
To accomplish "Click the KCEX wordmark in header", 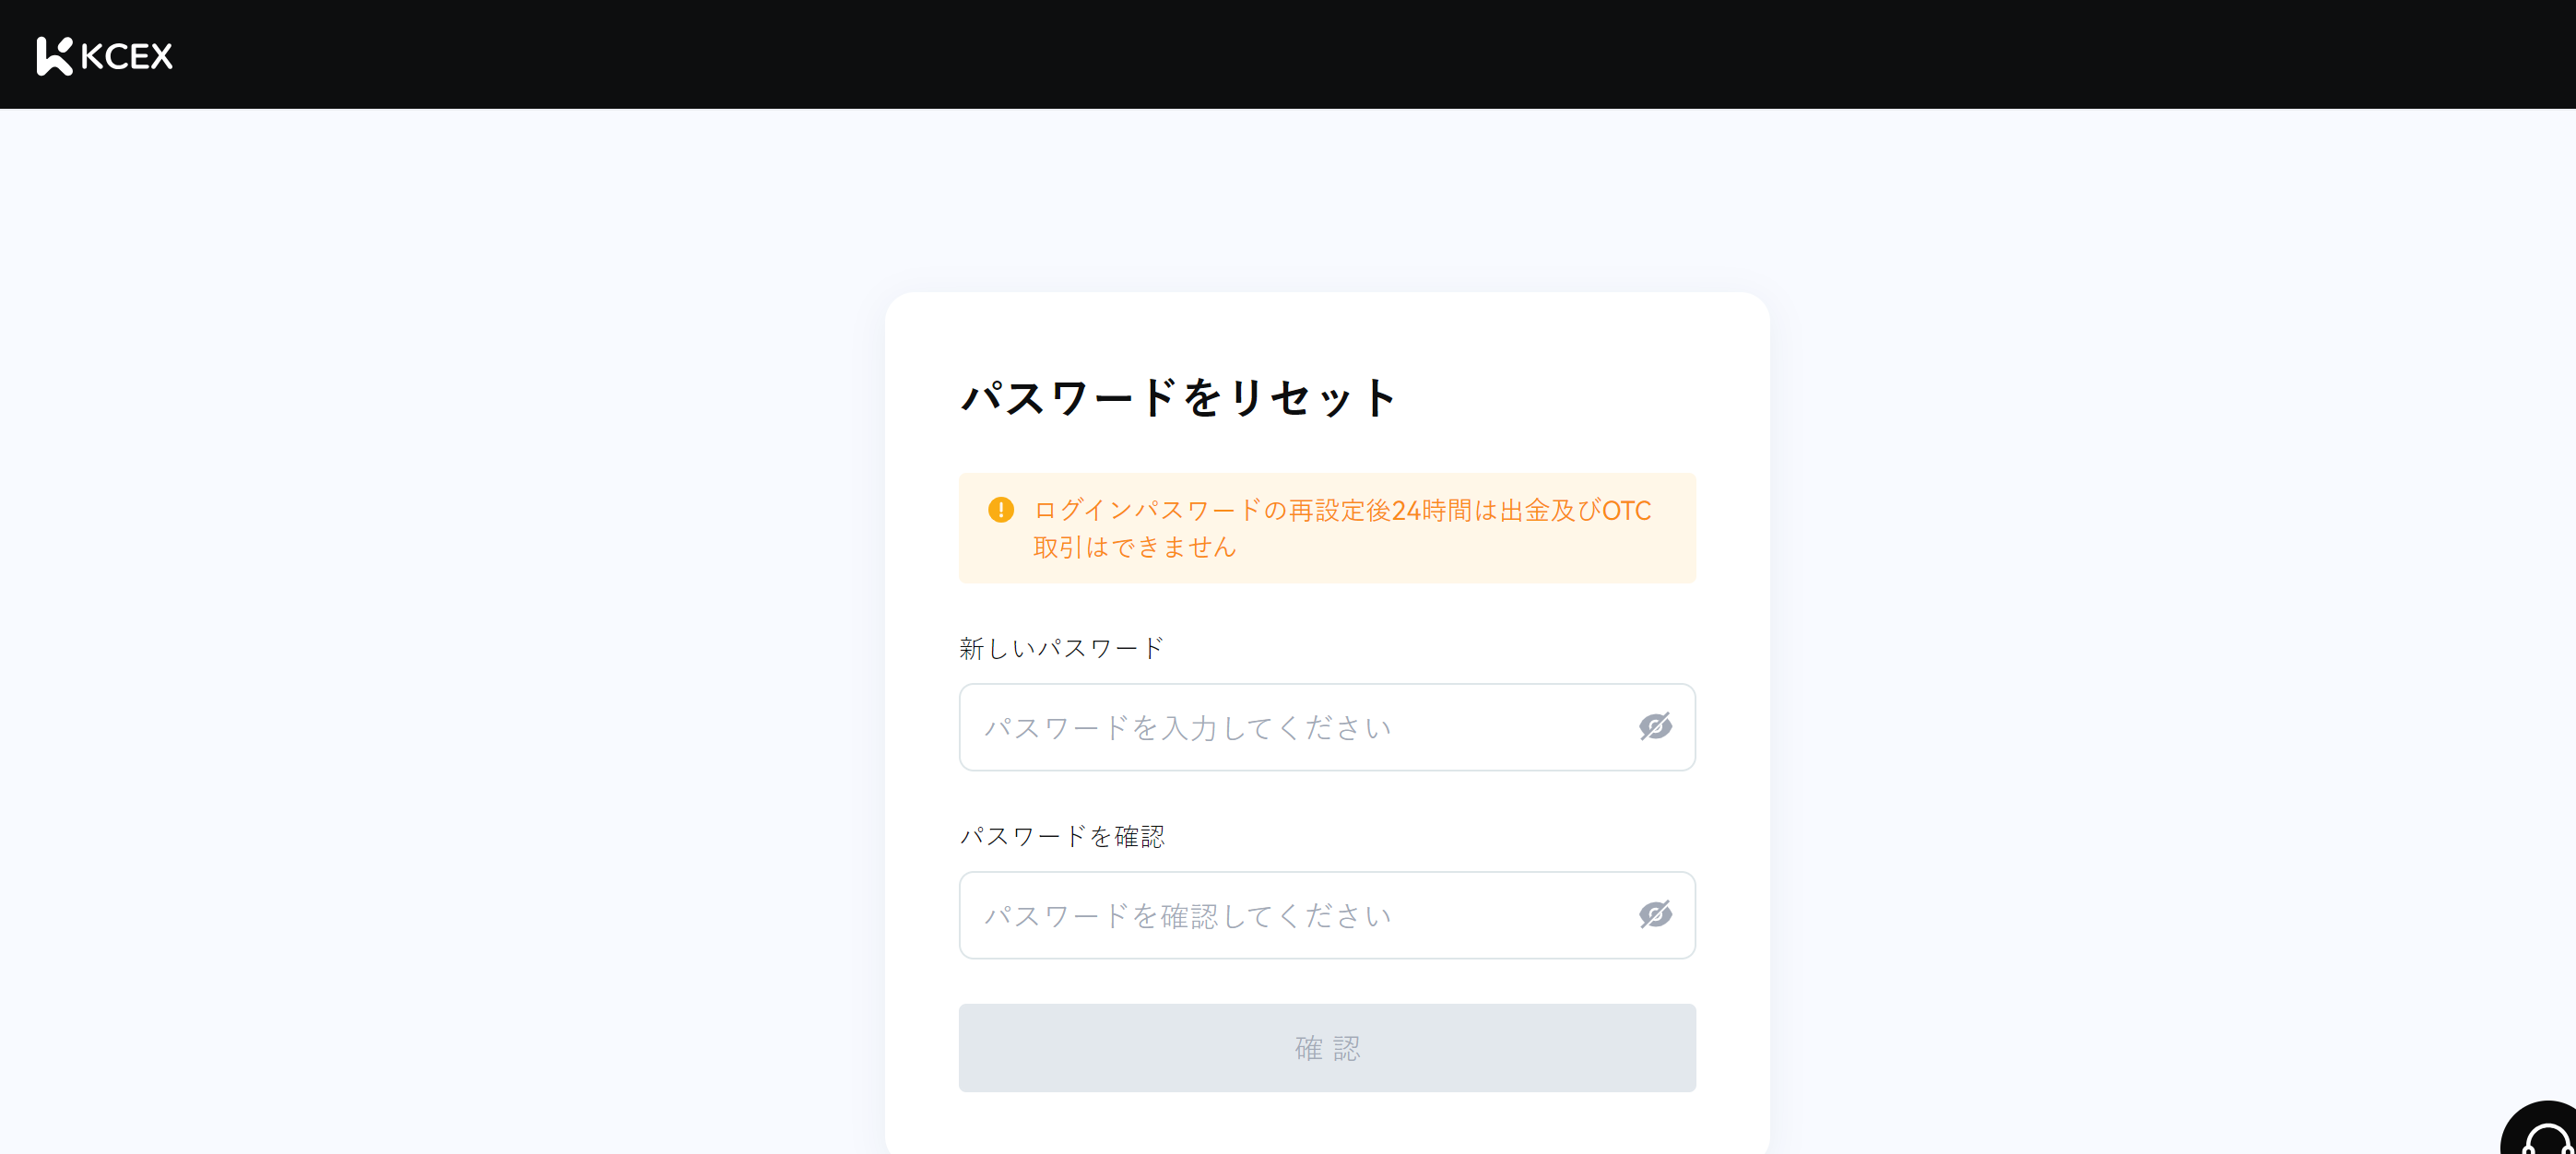I will (x=127, y=56).
